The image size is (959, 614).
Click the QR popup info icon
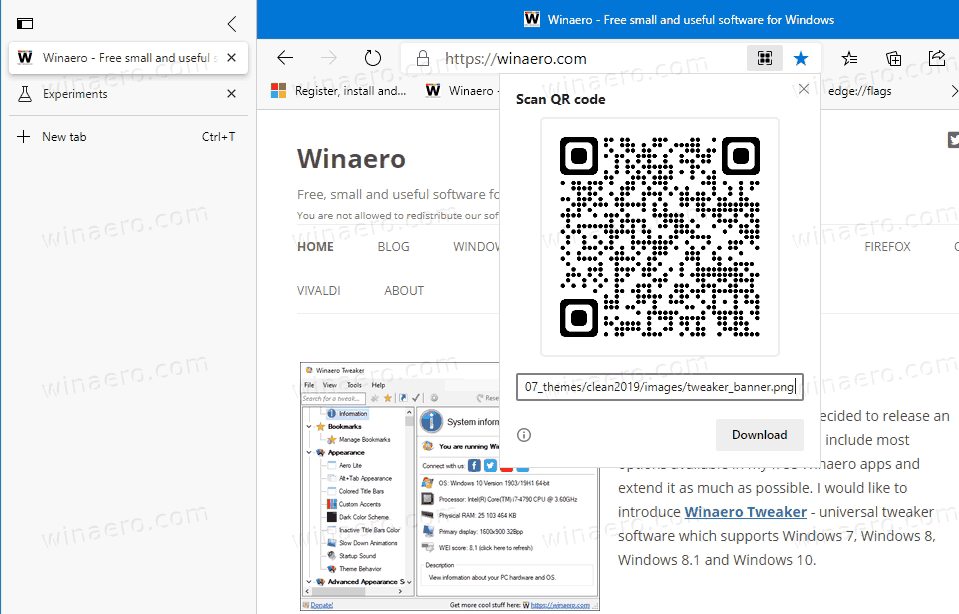pyautogui.click(x=524, y=435)
